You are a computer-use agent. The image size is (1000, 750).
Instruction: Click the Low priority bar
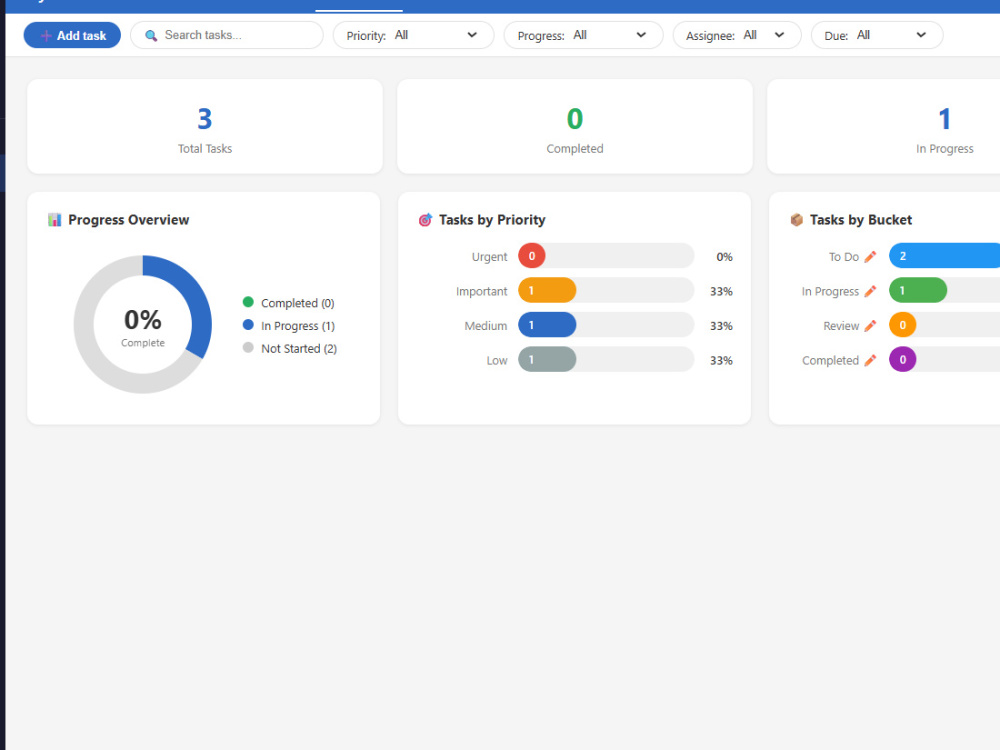(606, 359)
